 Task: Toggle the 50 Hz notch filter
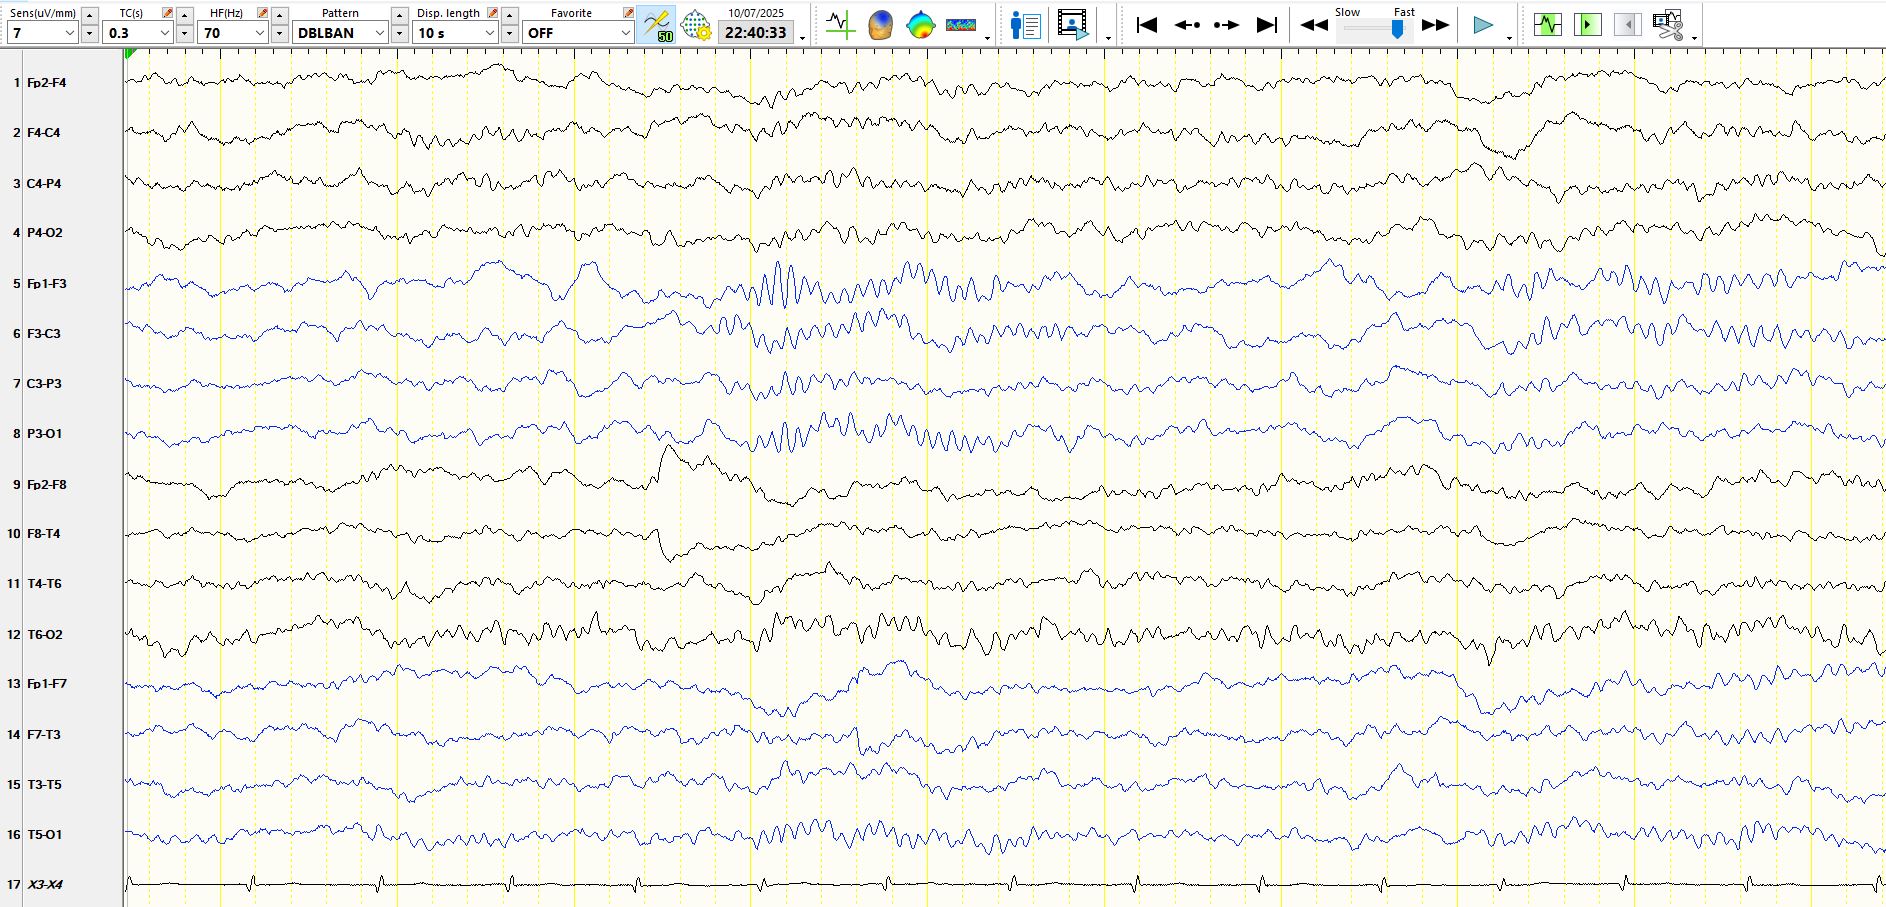[657, 25]
